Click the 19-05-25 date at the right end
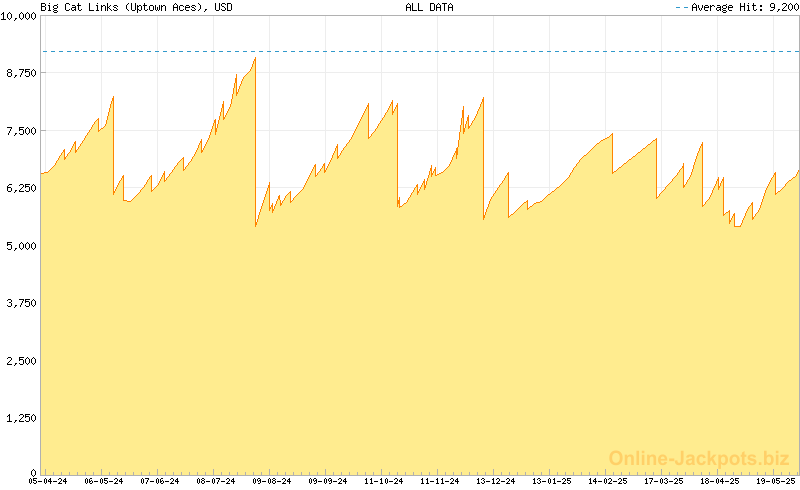 point(776,481)
